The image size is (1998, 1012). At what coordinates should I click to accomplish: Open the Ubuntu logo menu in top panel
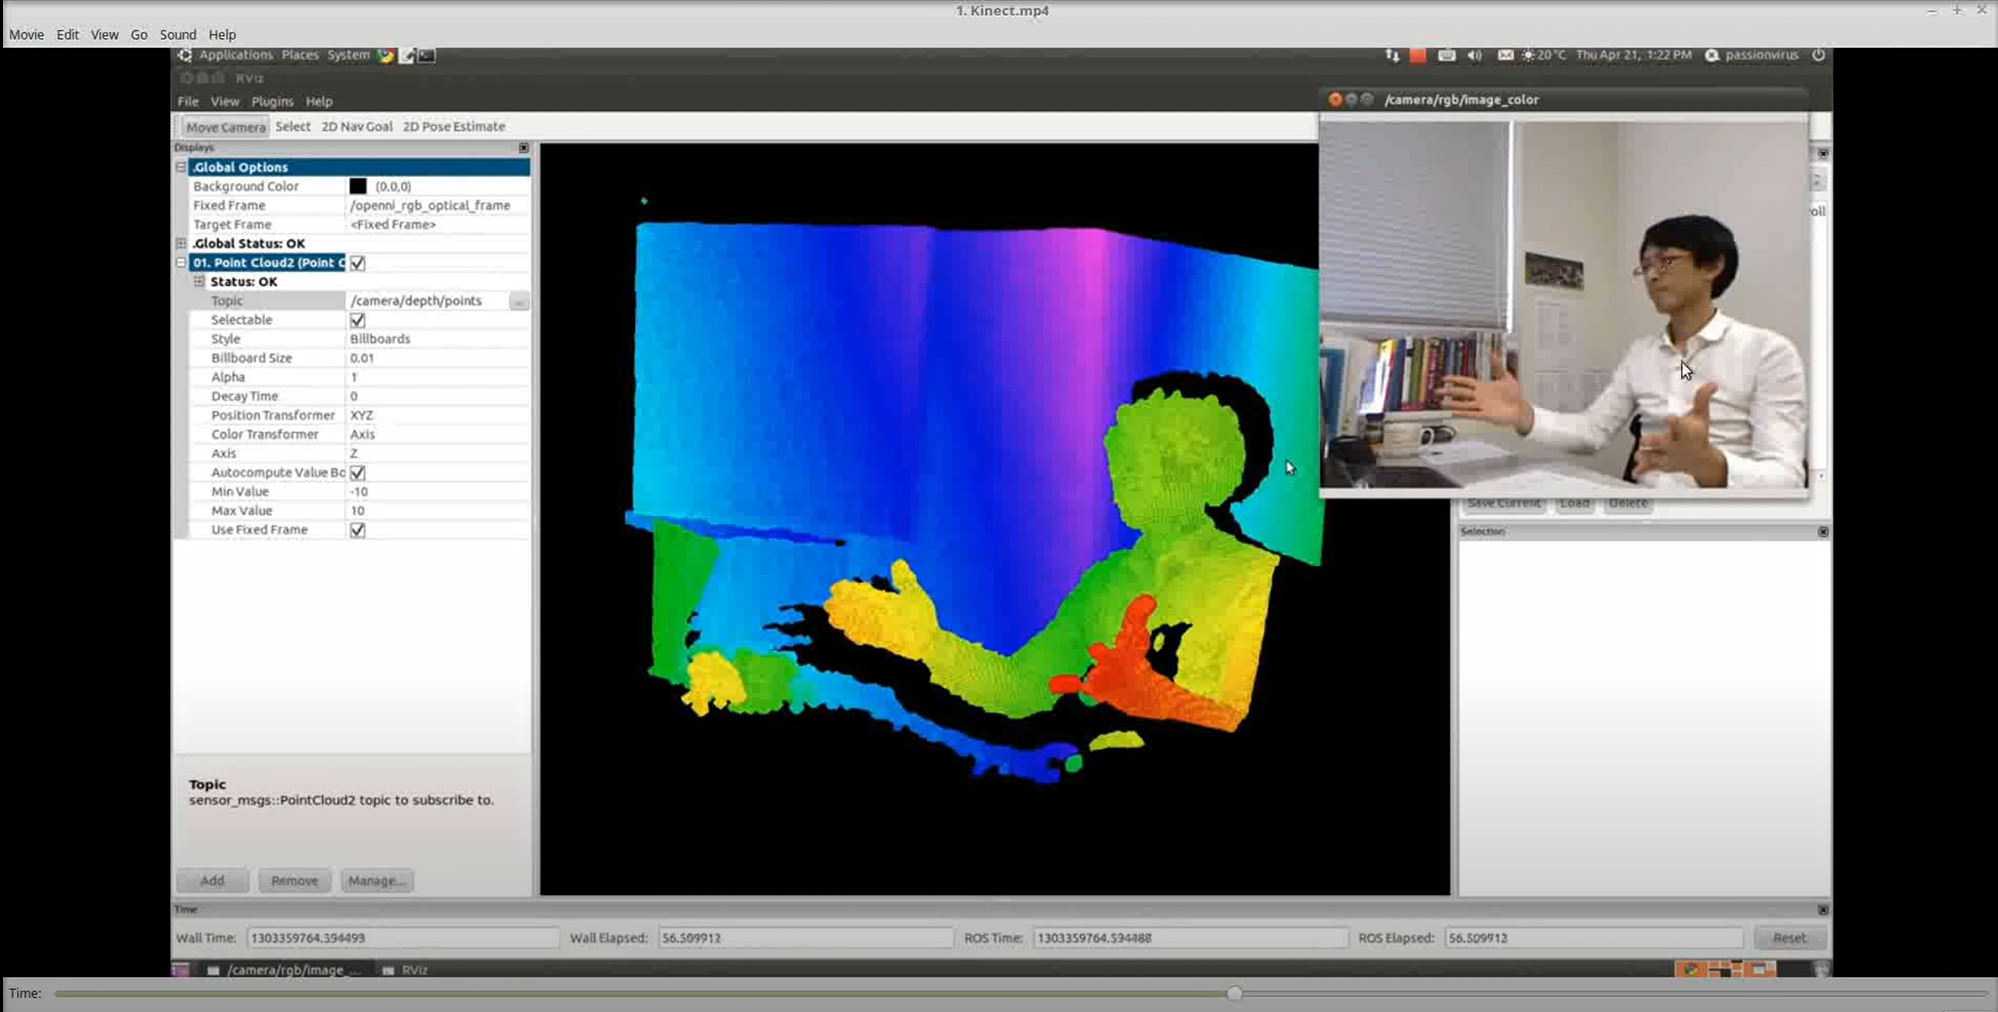[x=185, y=55]
